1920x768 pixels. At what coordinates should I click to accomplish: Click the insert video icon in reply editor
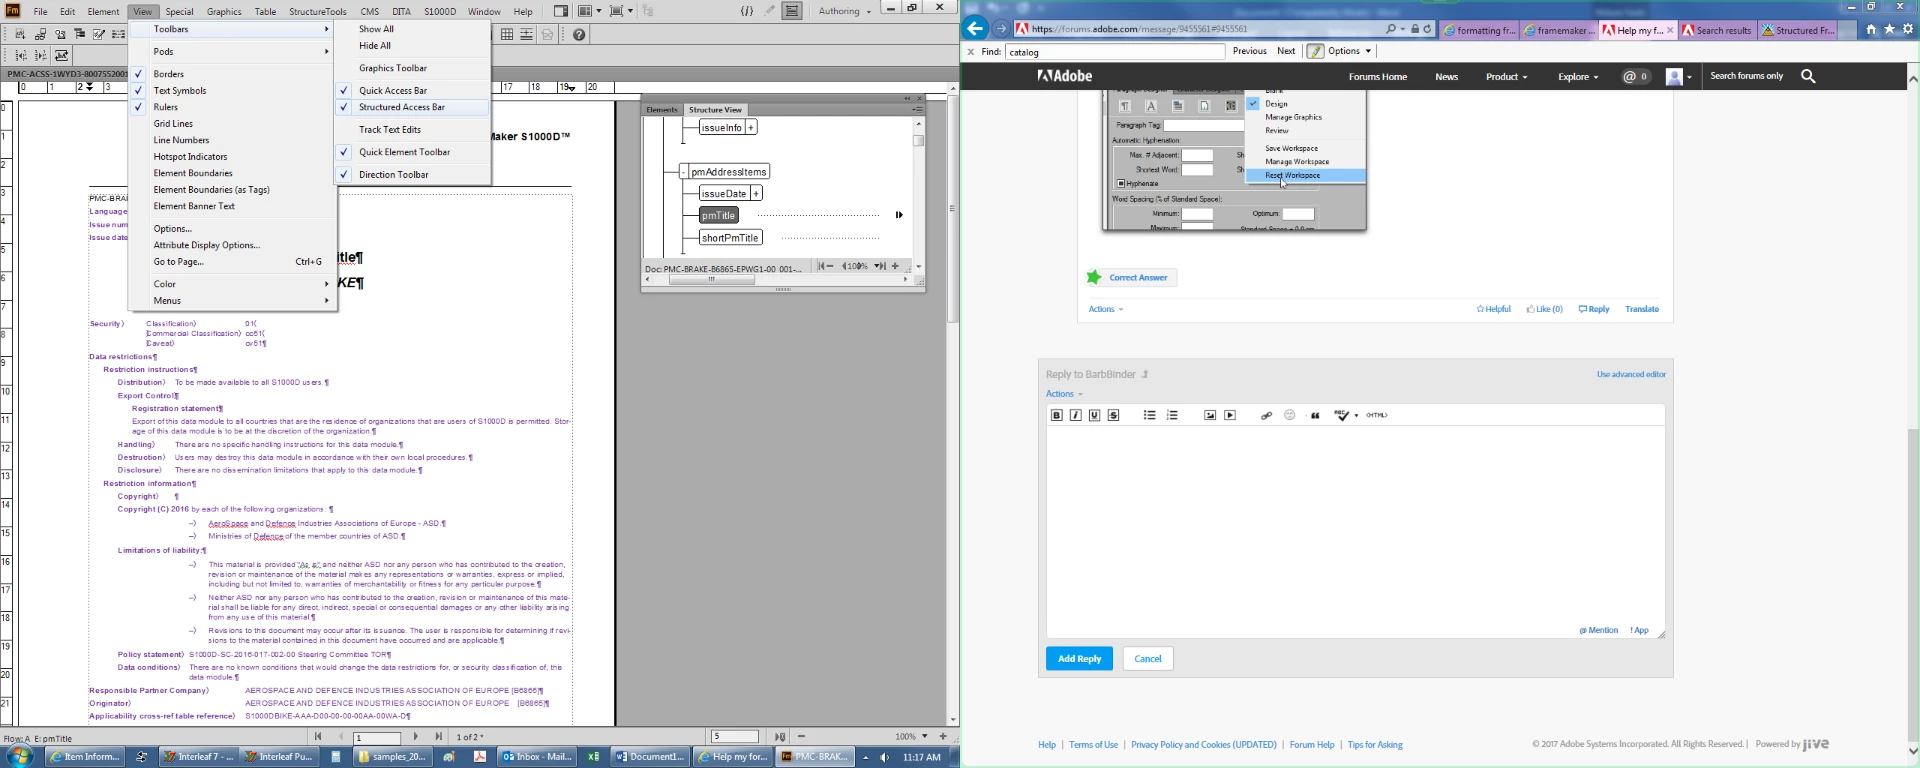tap(1230, 415)
